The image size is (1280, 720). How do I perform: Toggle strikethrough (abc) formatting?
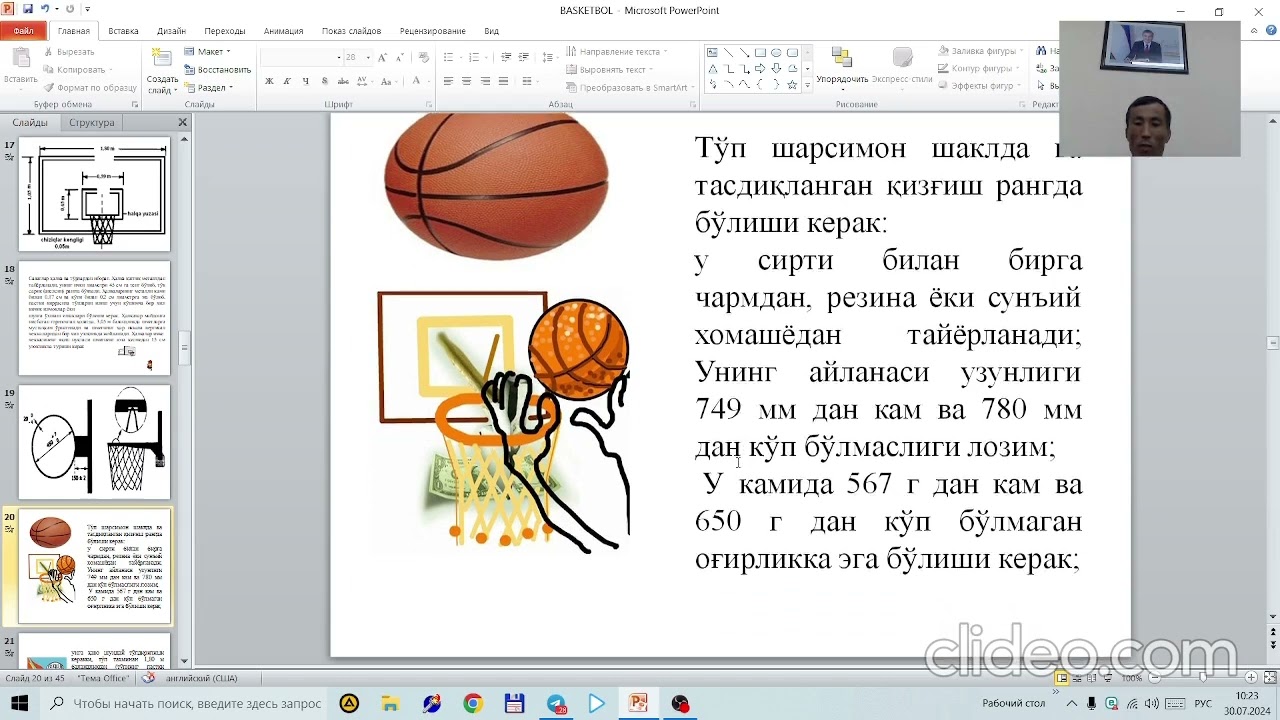click(344, 81)
